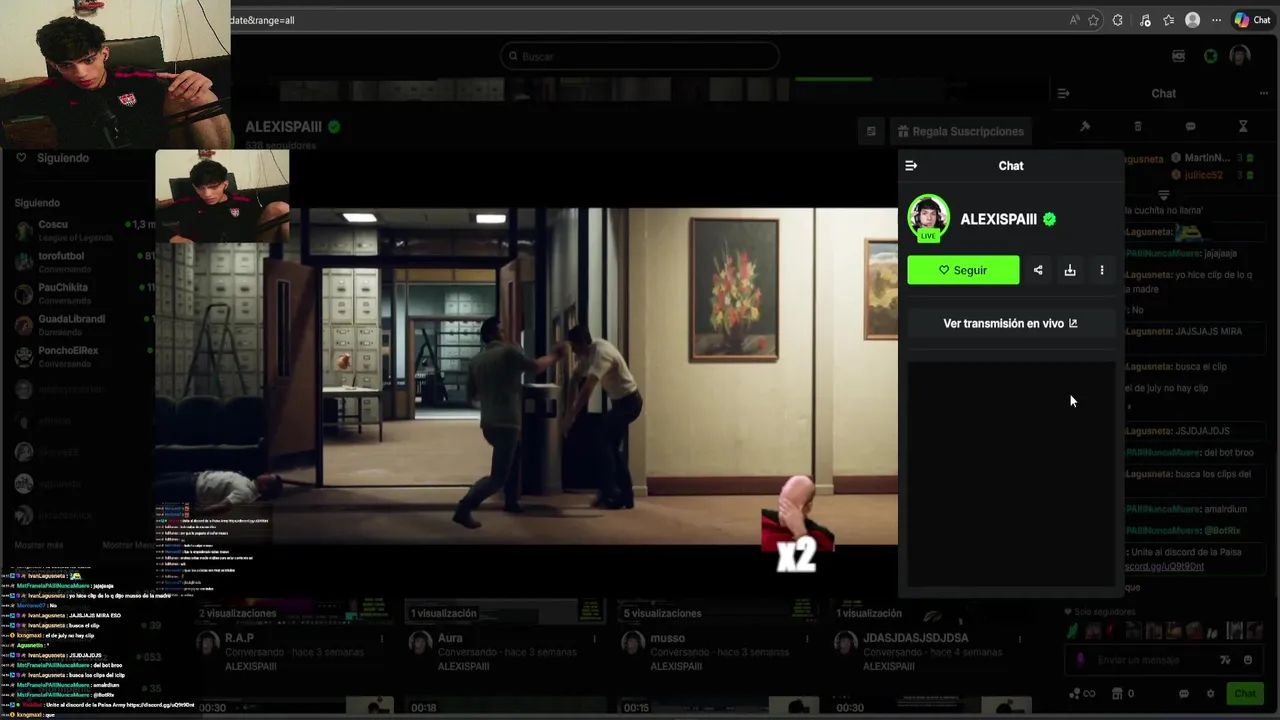Click browser media control music icon
The image size is (1280, 720).
pos(1144,20)
